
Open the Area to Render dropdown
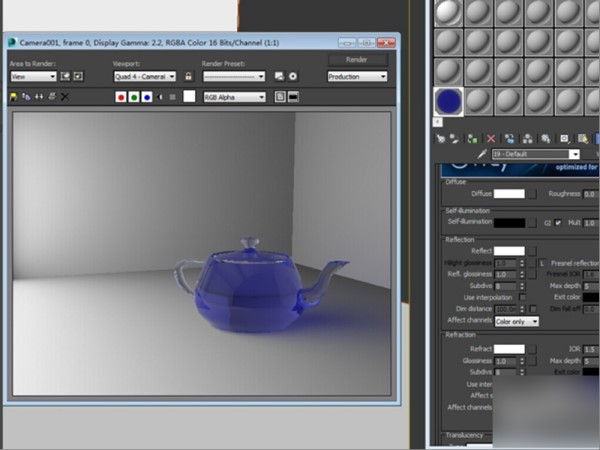click(33, 76)
